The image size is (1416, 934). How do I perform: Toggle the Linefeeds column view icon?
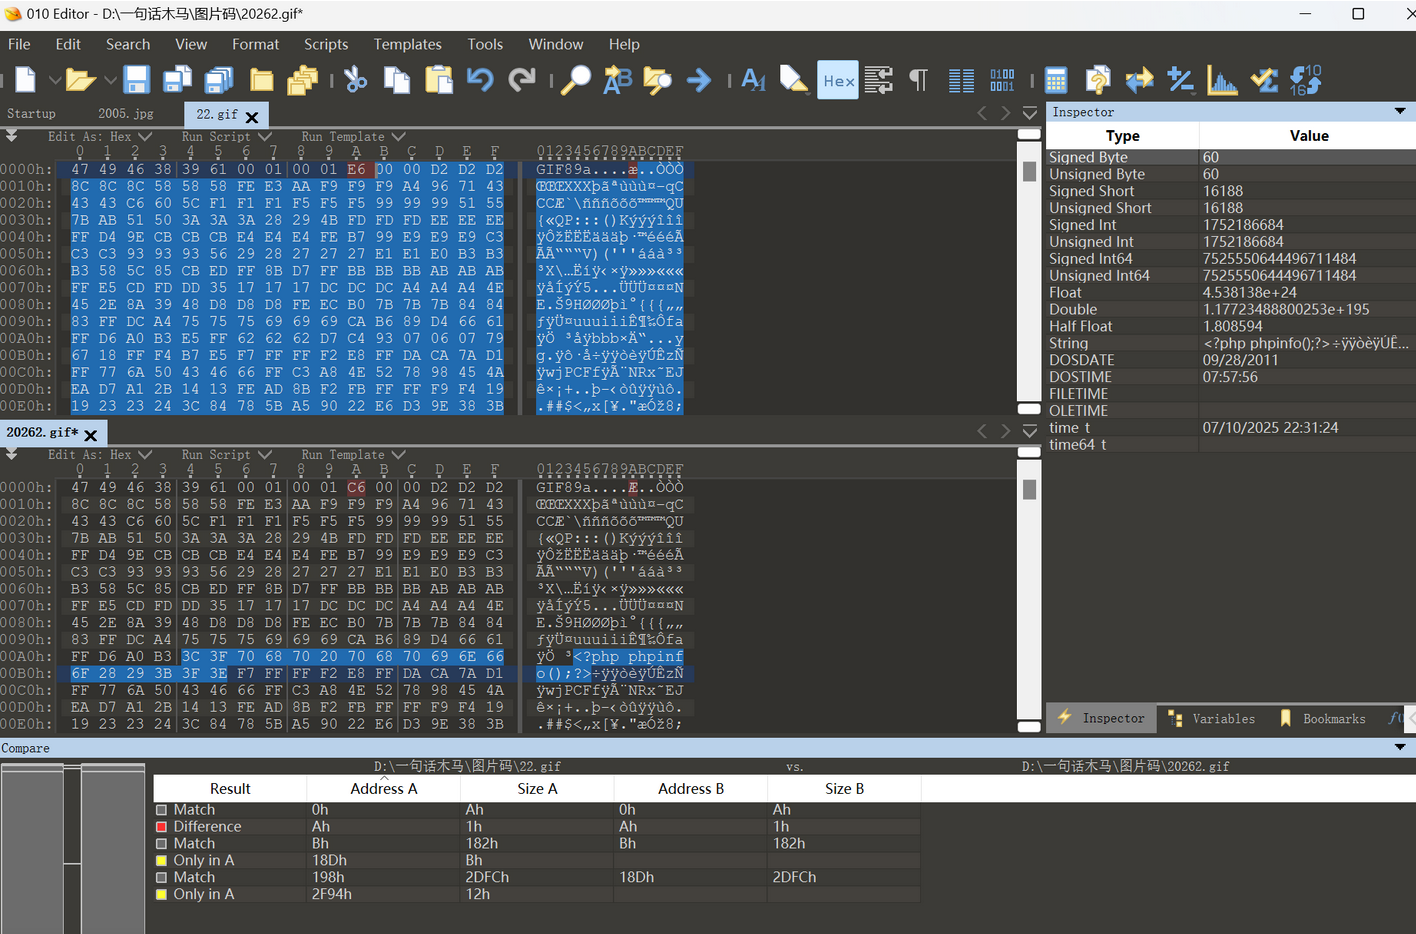coord(961,80)
